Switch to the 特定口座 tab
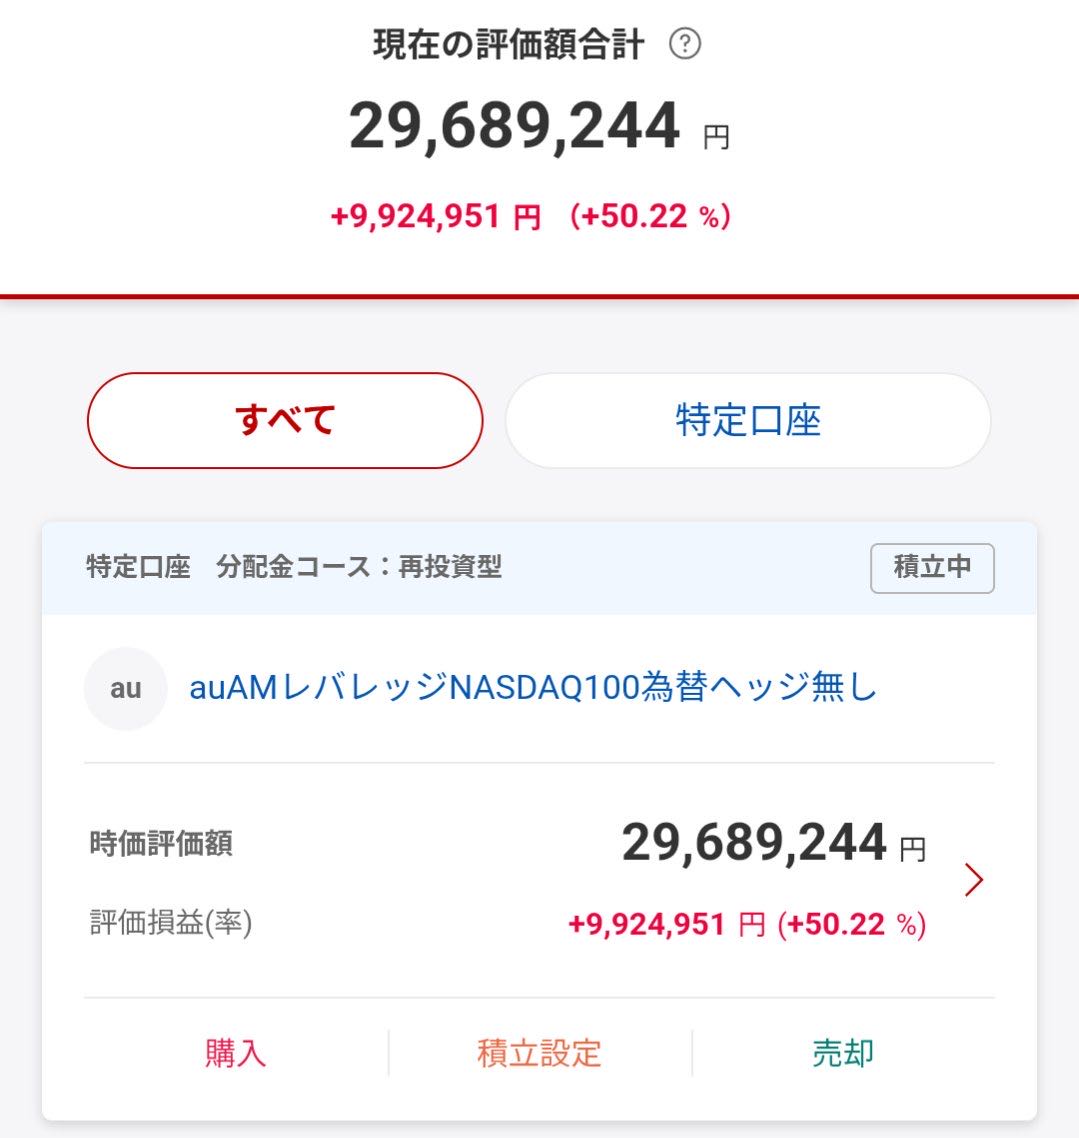Image resolution: width=1079 pixels, height=1138 pixels. 748,420
